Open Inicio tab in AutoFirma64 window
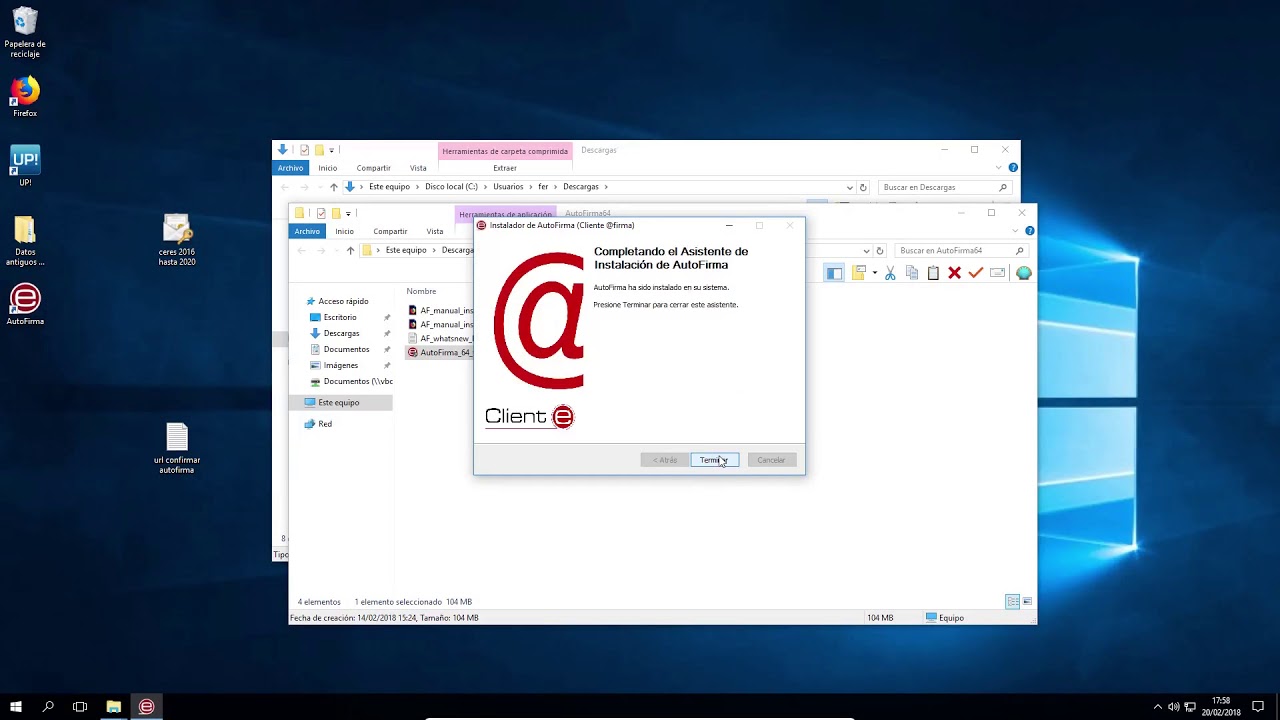This screenshot has width=1280, height=720. coord(344,231)
